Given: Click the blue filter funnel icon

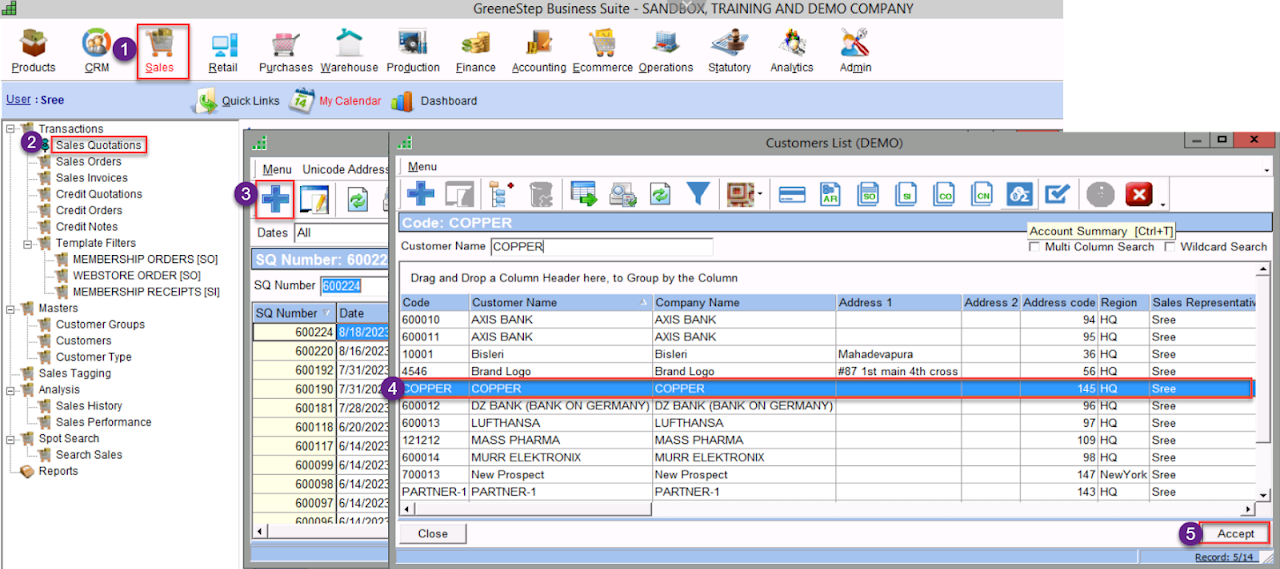Looking at the screenshot, I should coord(697,193).
